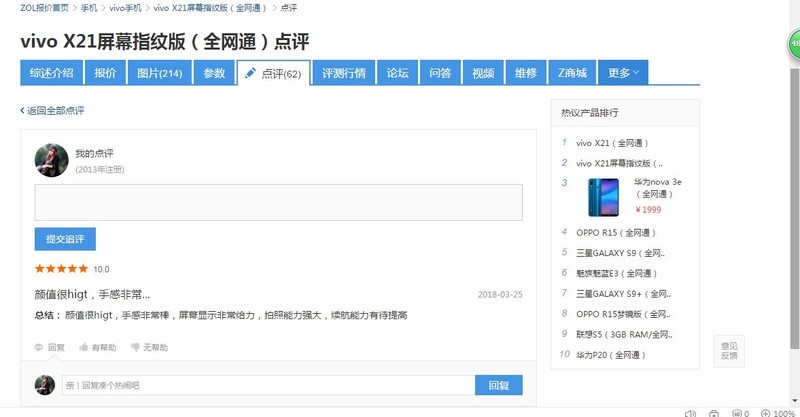Screen dimensions: 800x417
Task: Open ranking item 三星GALAXY S9+
Action: click(623, 294)
